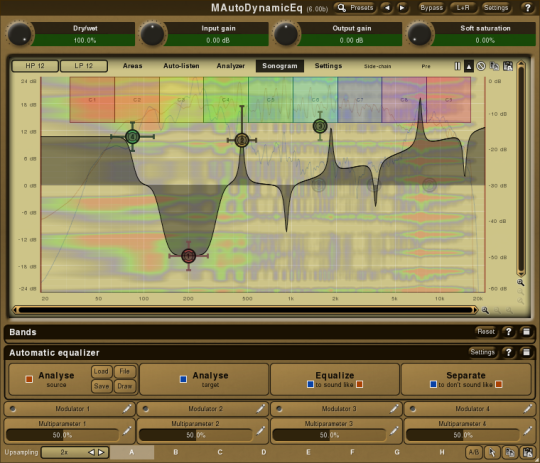Viewport: 540px width, 463px height.
Task: Click the C1 octave area block
Action: (92, 100)
